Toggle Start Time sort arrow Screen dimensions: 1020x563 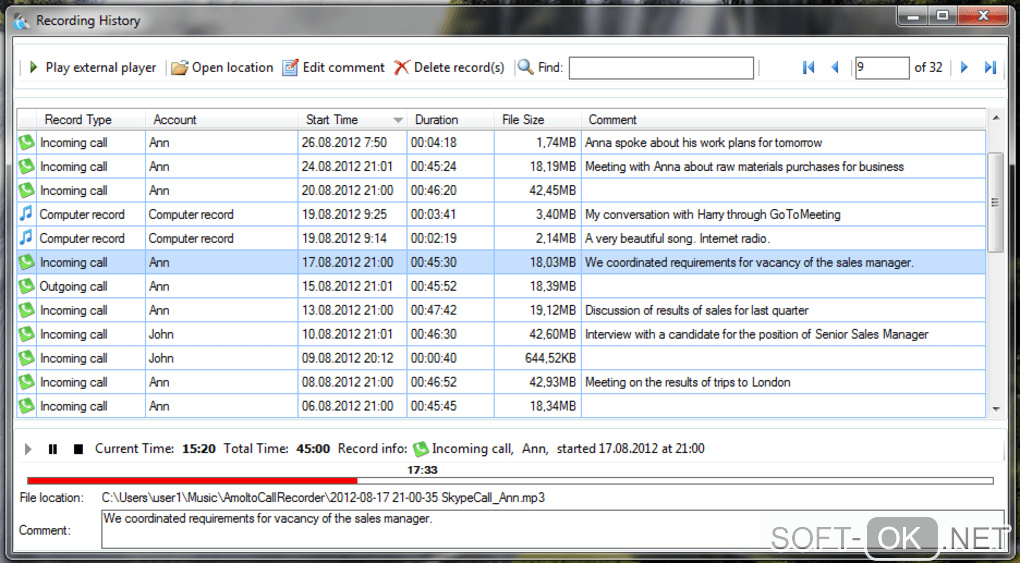tap(398, 120)
